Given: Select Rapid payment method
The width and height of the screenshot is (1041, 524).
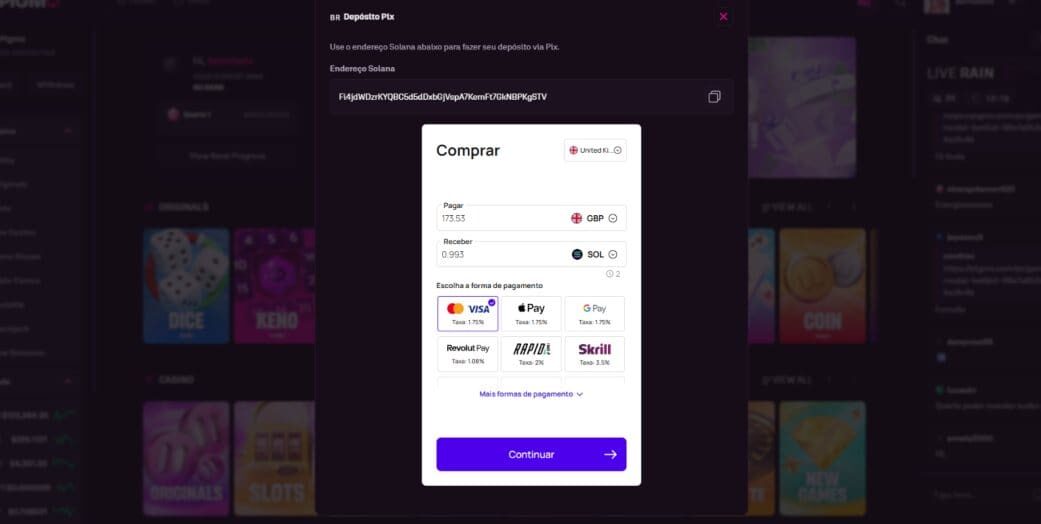Looking at the screenshot, I should pyautogui.click(x=531, y=353).
